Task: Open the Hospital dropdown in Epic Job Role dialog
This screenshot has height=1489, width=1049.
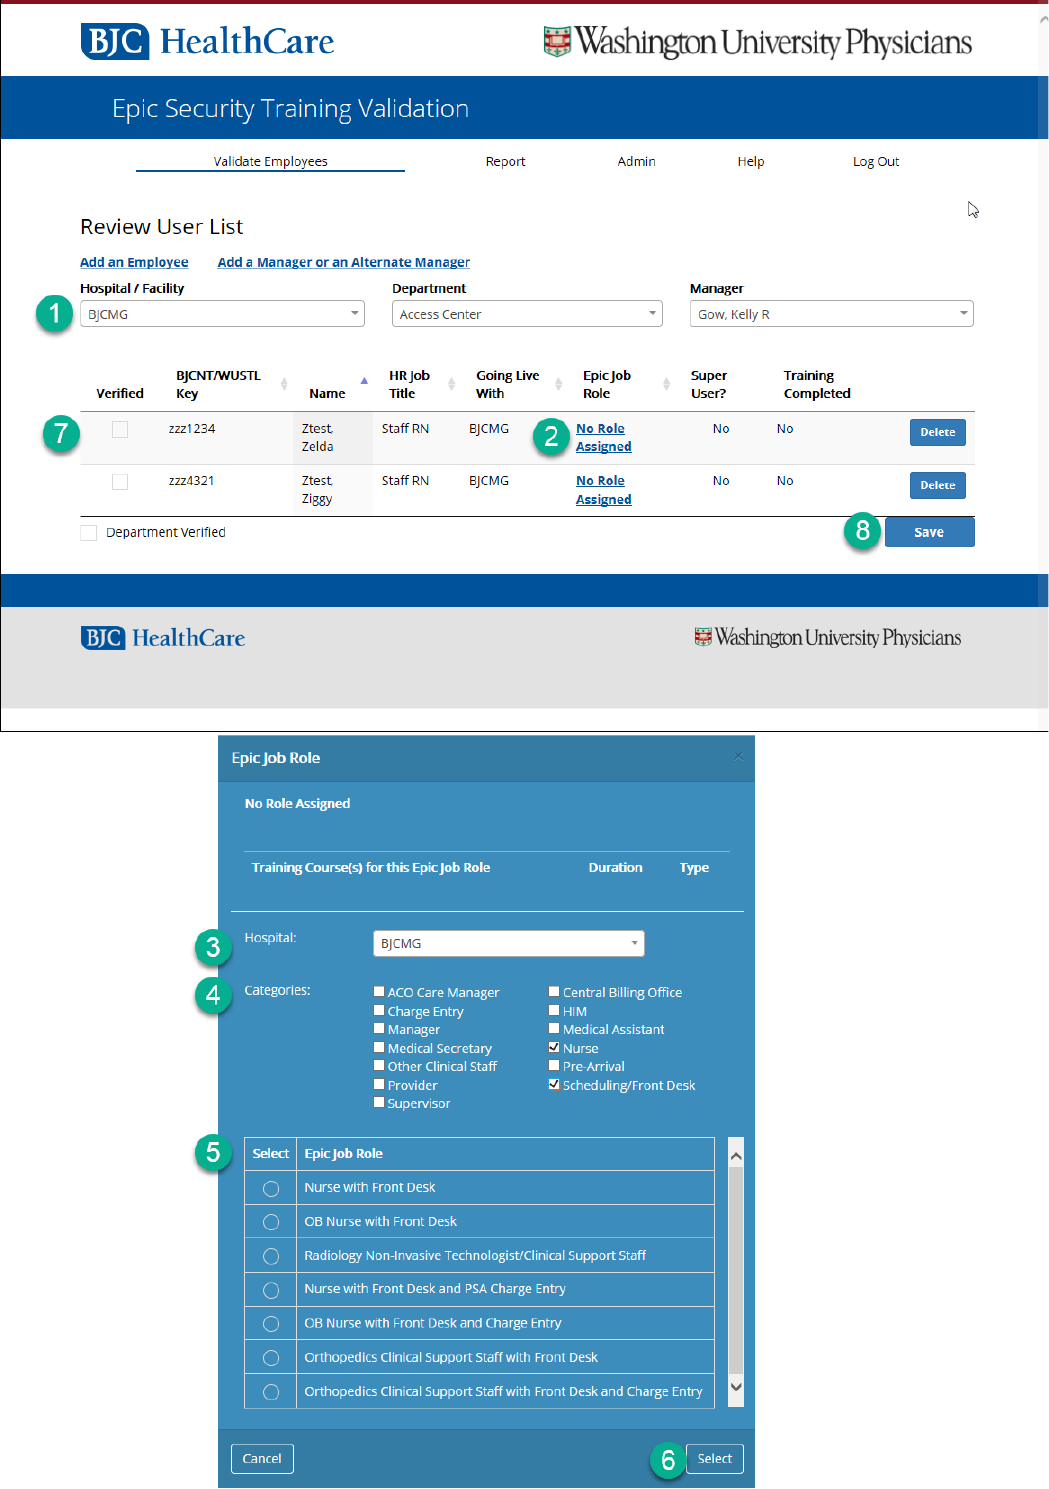Action: 508,943
